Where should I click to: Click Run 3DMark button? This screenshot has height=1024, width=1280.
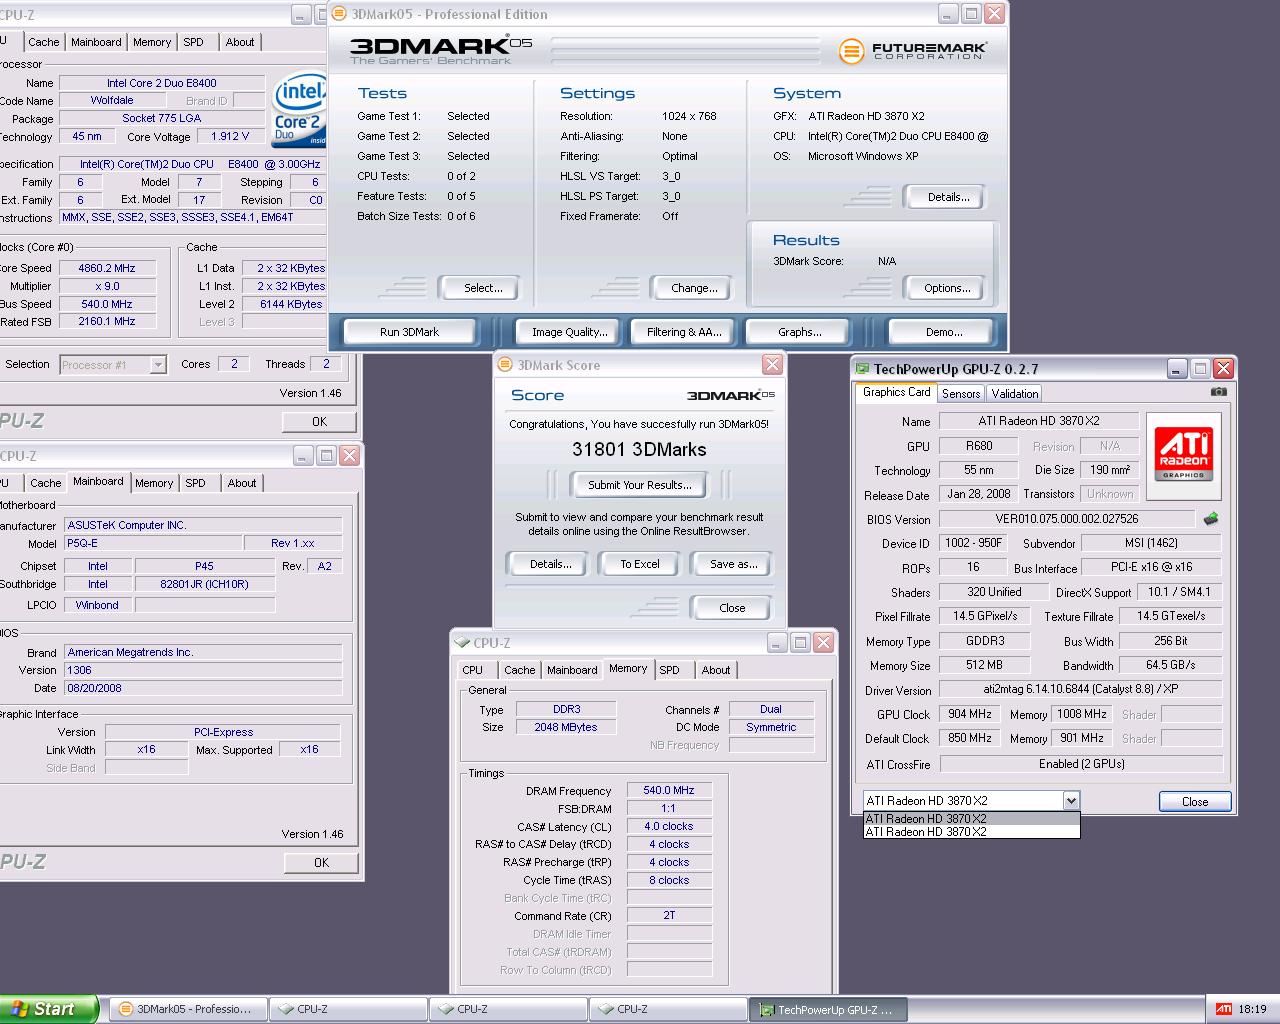click(x=409, y=332)
